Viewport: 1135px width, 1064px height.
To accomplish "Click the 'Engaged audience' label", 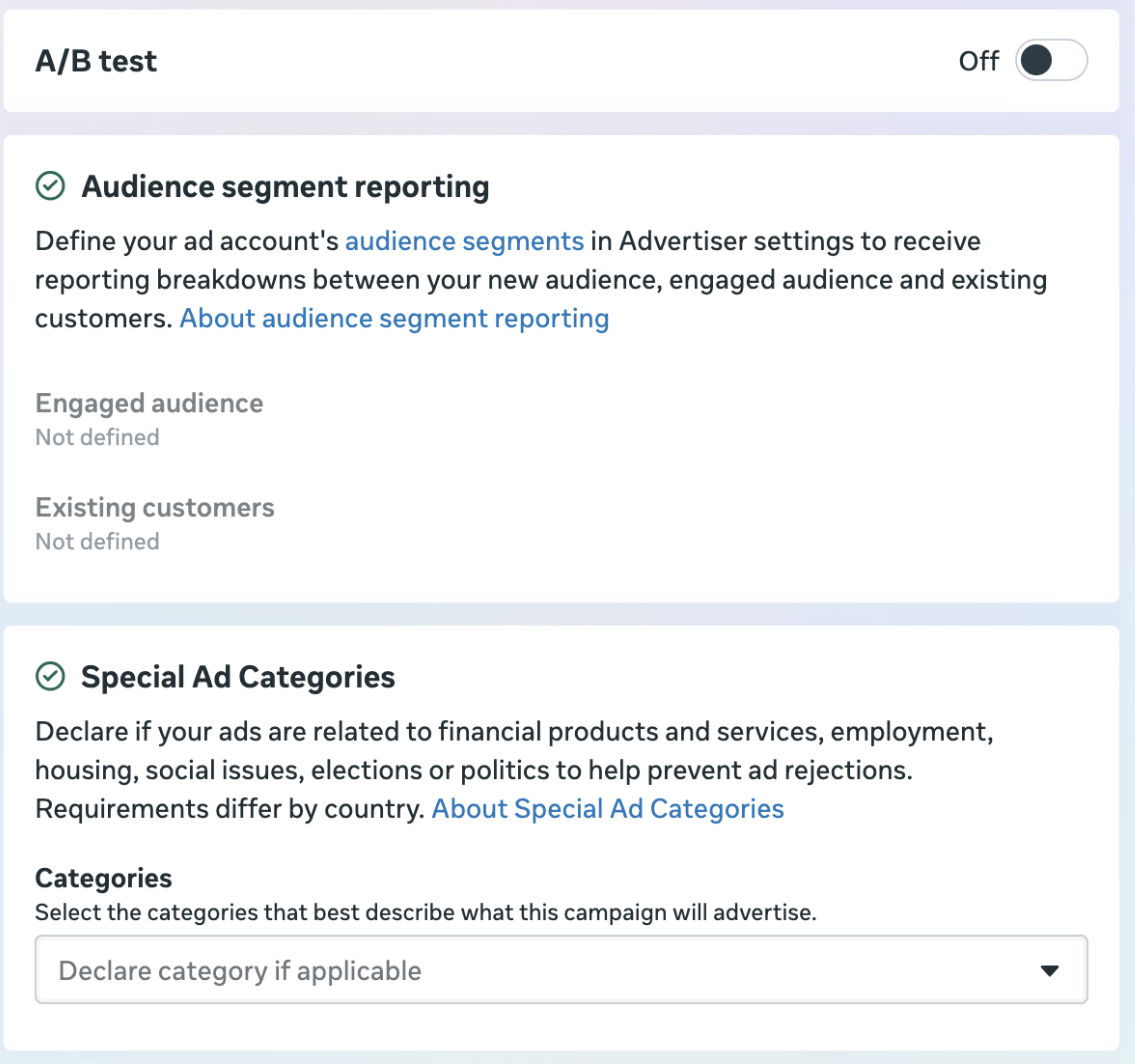I will [149, 403].
